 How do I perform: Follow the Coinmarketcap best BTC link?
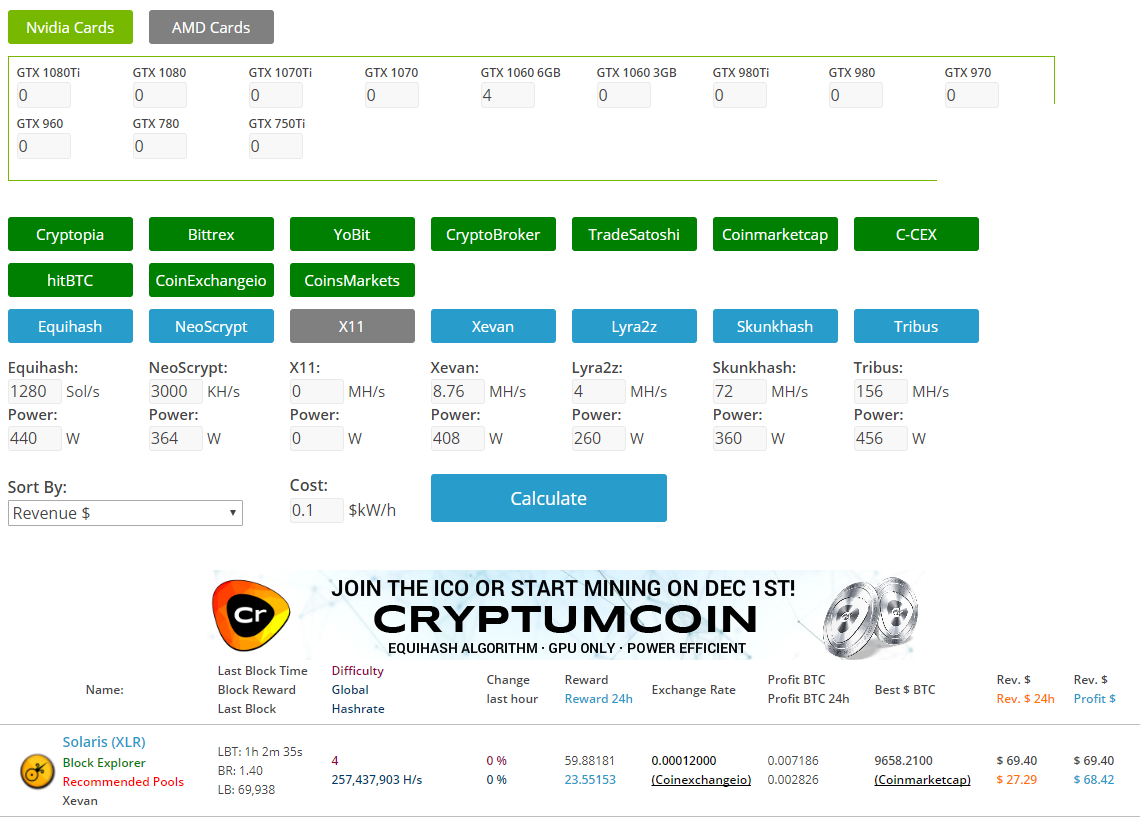(922, 780)
